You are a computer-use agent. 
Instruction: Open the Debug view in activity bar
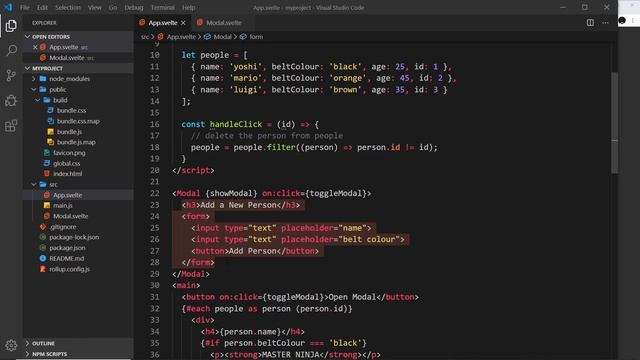(11, 100)
